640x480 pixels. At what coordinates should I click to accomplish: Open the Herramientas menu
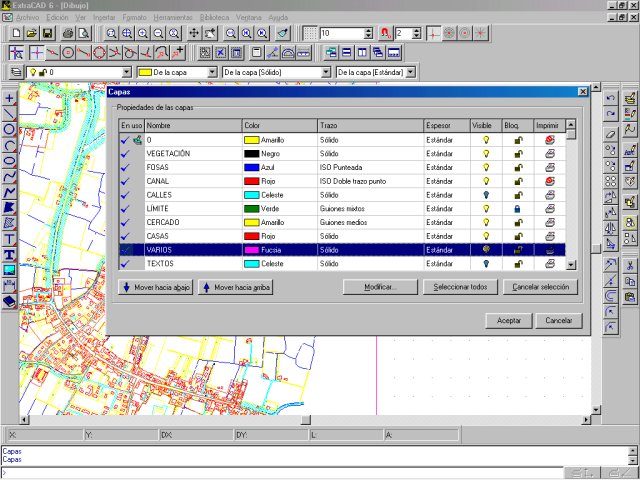[x=173, y=18]
